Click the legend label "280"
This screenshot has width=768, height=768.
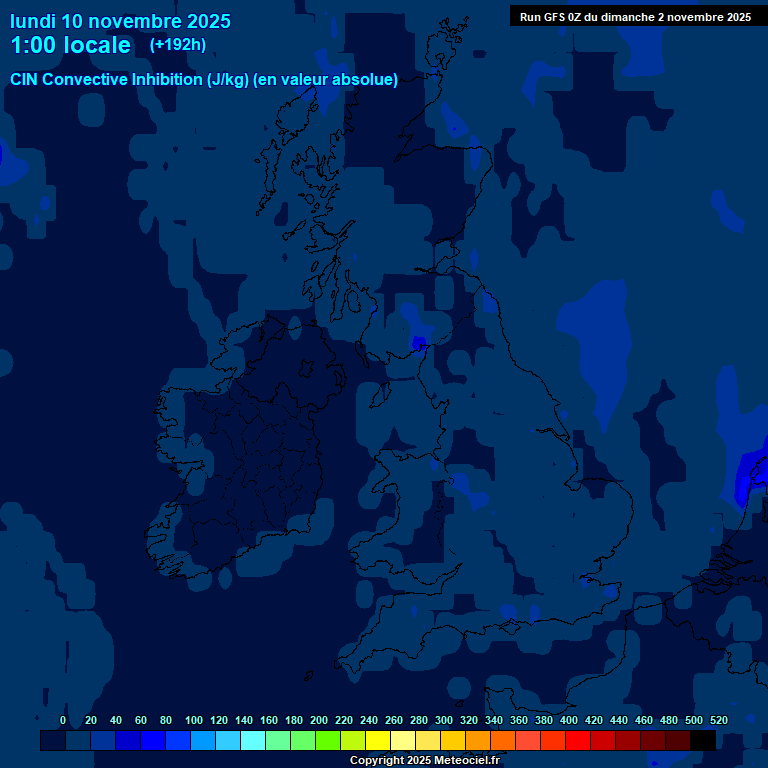click(x=419, y=720)
